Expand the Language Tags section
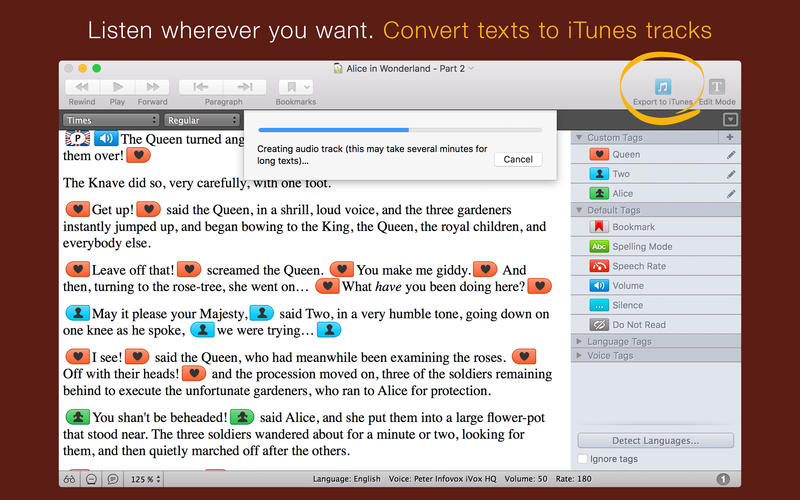The width and height of the screenshot is (800, 500). pyautogui.click(x=579, y=341)
